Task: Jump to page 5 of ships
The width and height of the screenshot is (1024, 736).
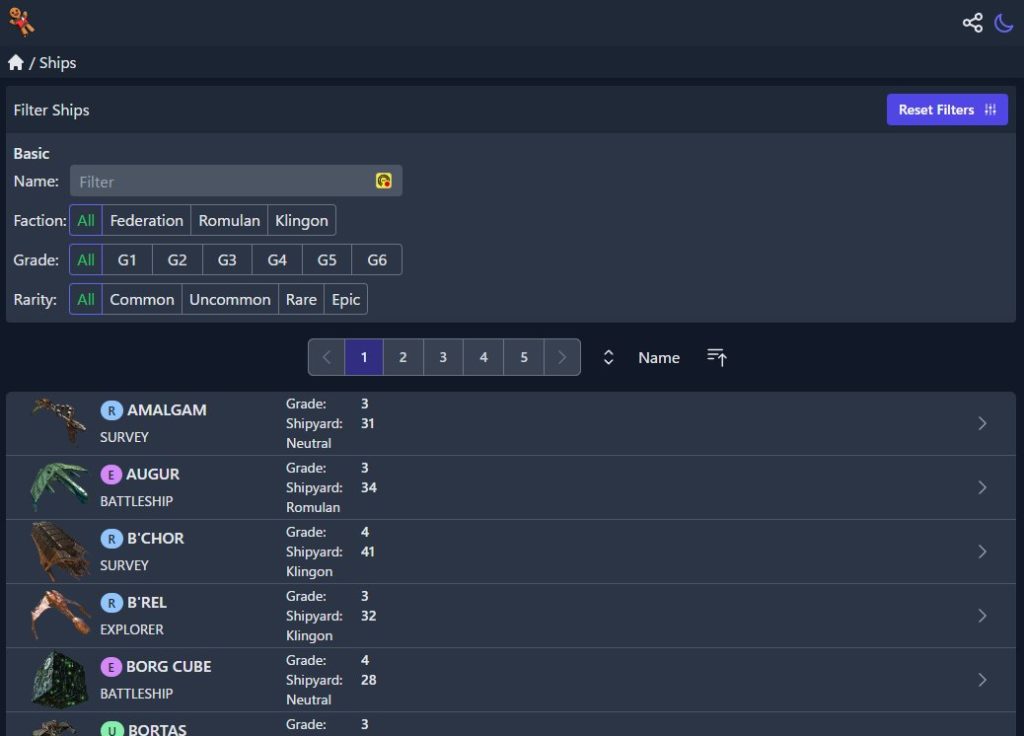Action: click(523, 357)
